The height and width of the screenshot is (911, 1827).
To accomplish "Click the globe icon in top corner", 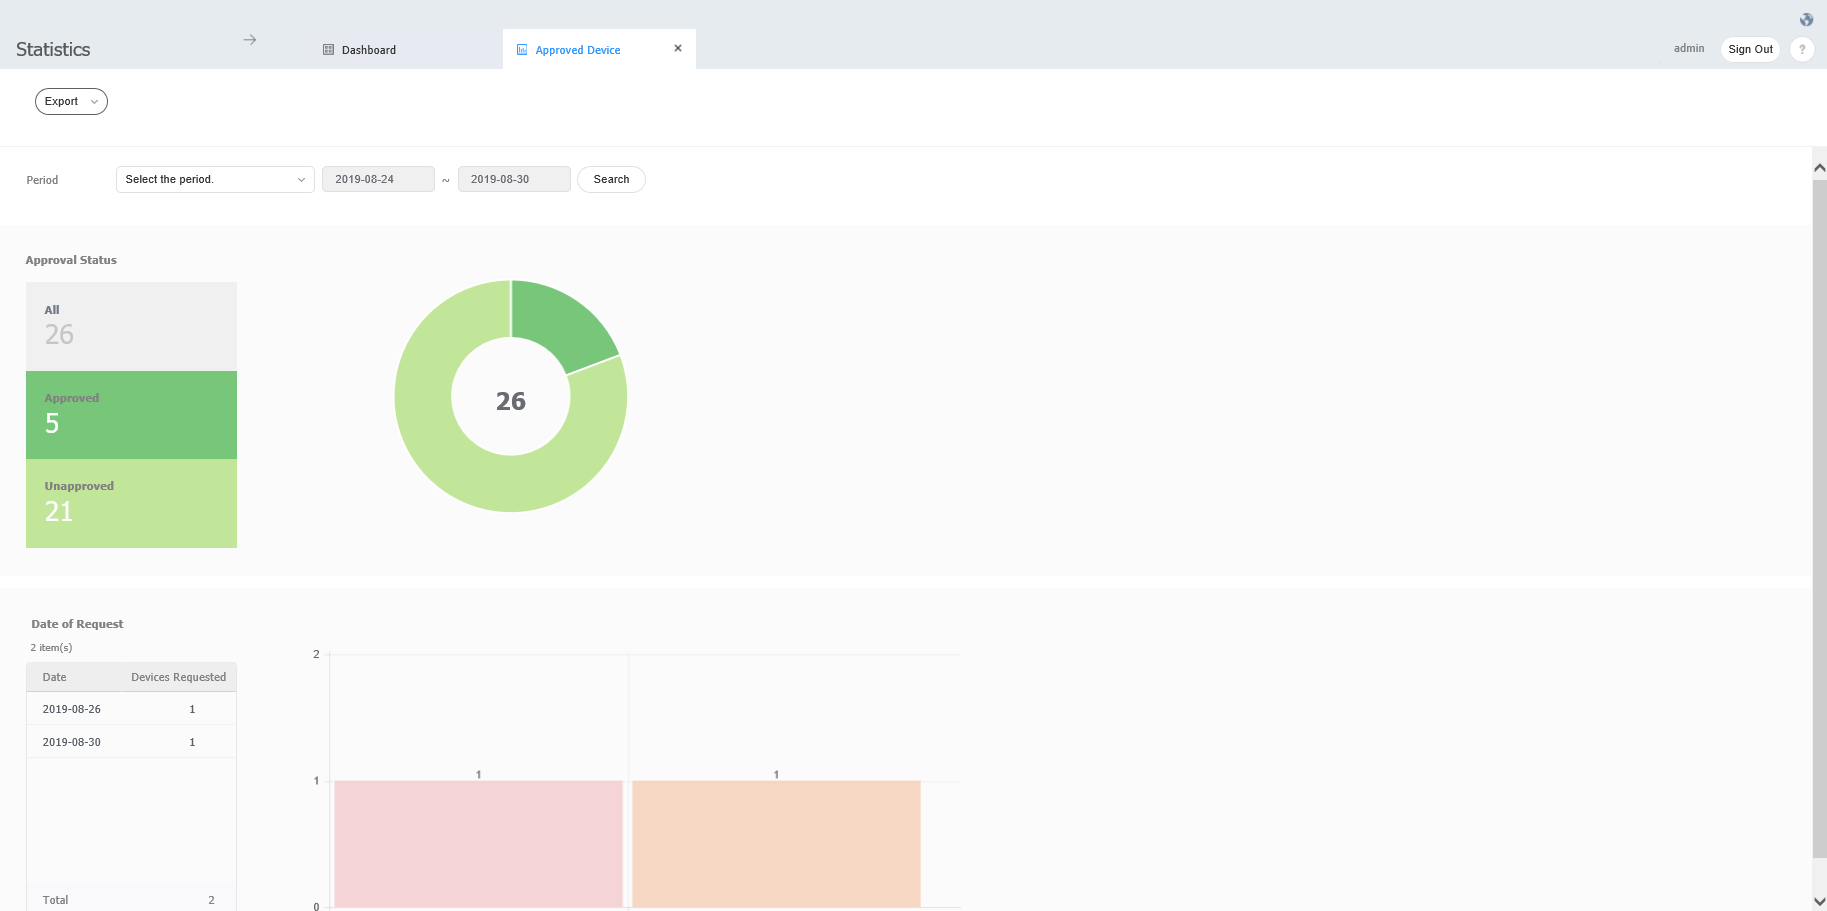I will tap(1806, 20).
